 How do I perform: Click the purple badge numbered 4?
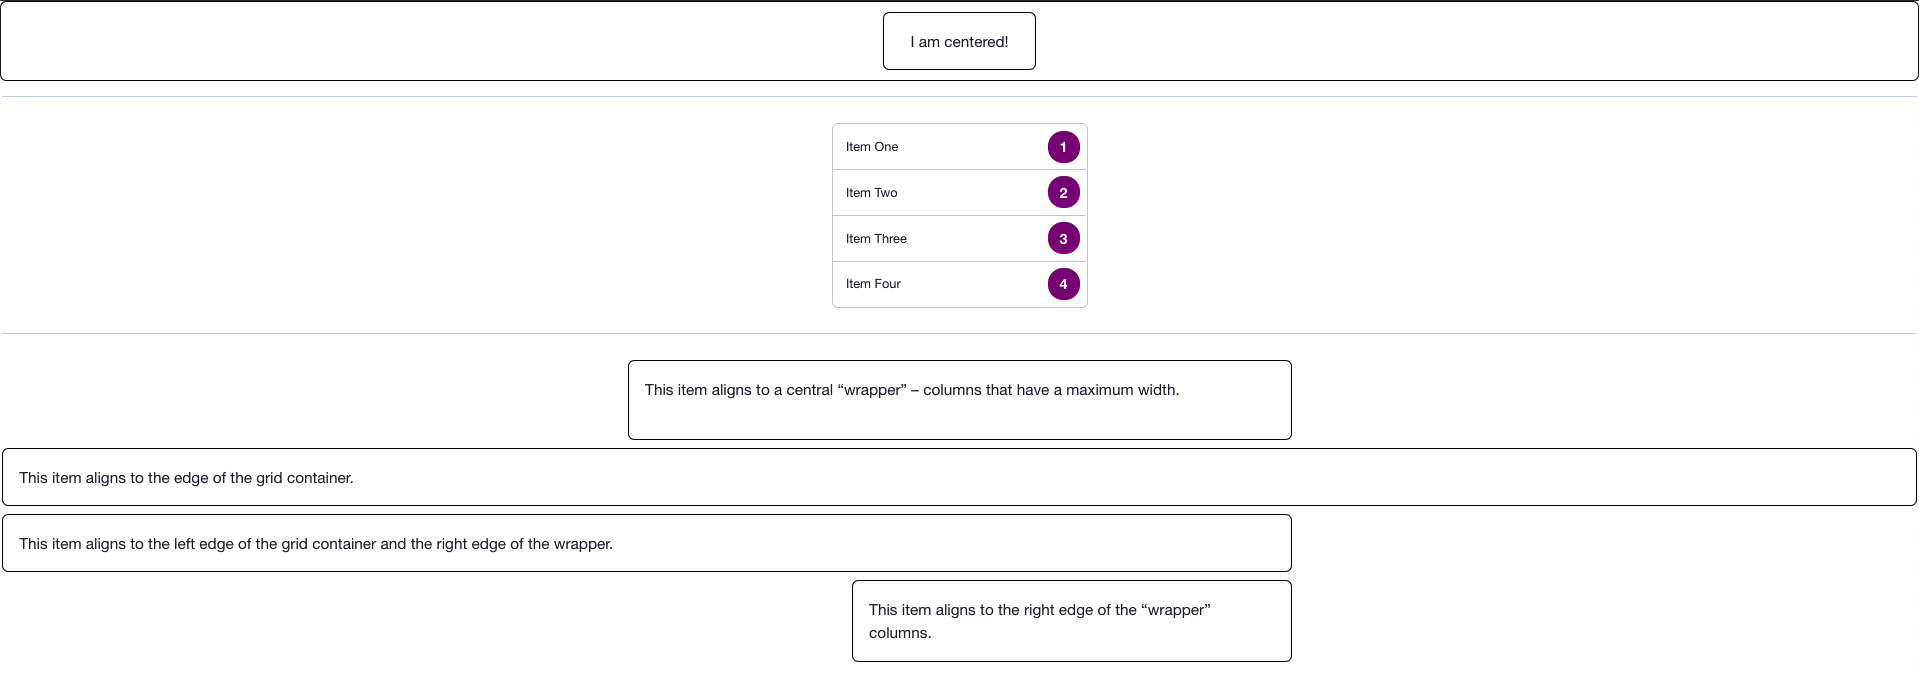tap(1063, 284)
